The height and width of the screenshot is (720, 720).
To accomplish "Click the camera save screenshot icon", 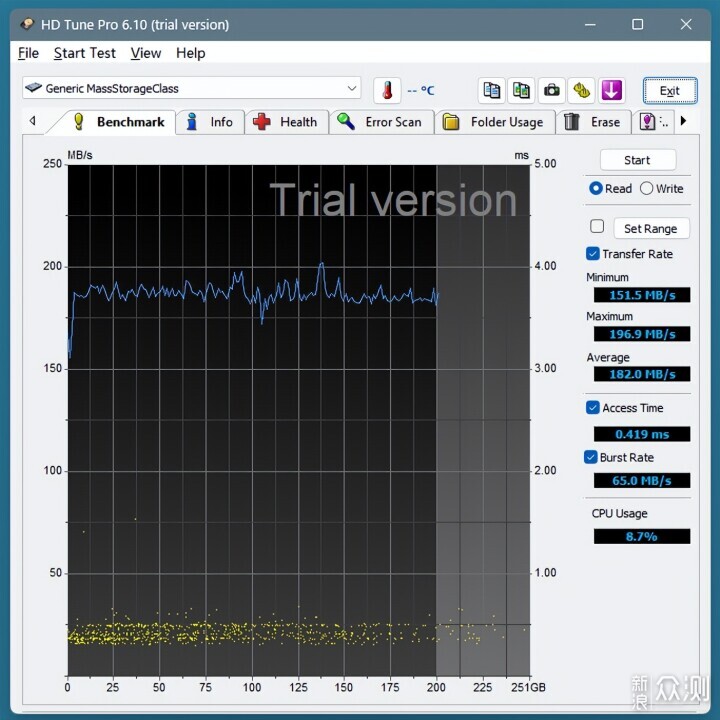I will 551,90.
